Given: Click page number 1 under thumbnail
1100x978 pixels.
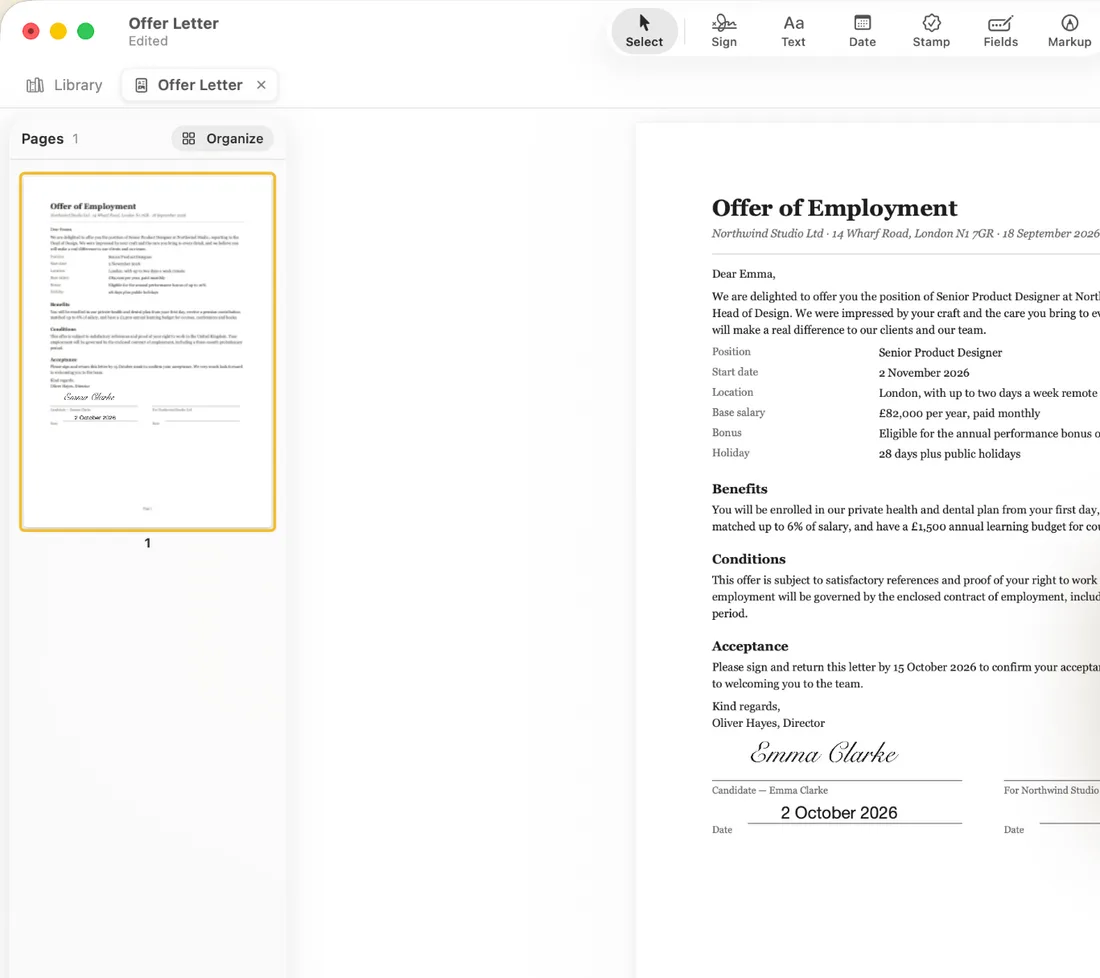Looking at the screenshot, I should 147,543.
